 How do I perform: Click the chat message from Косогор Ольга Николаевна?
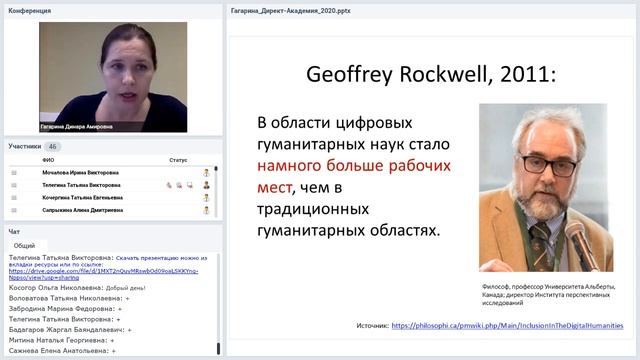click(77, 288)
